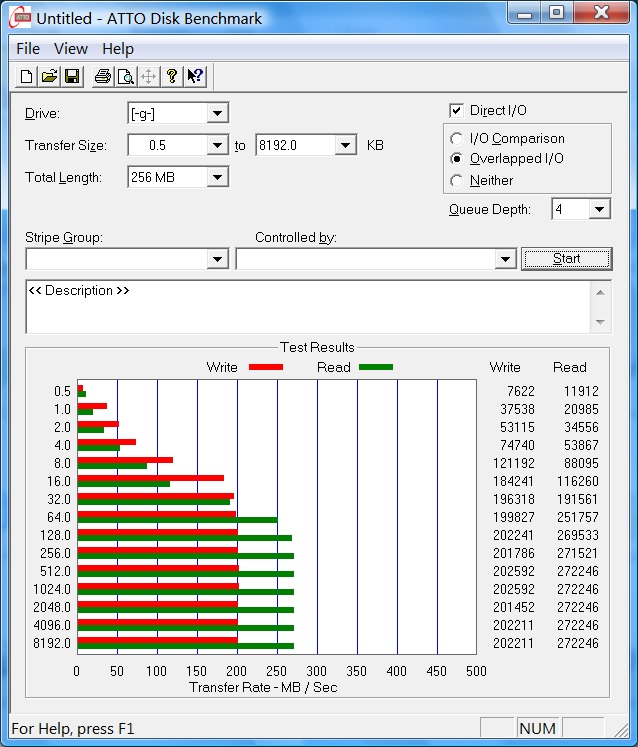Select the Overlapped I/O radio button
The width and height of the screenshot is (638, 747).
456,159
